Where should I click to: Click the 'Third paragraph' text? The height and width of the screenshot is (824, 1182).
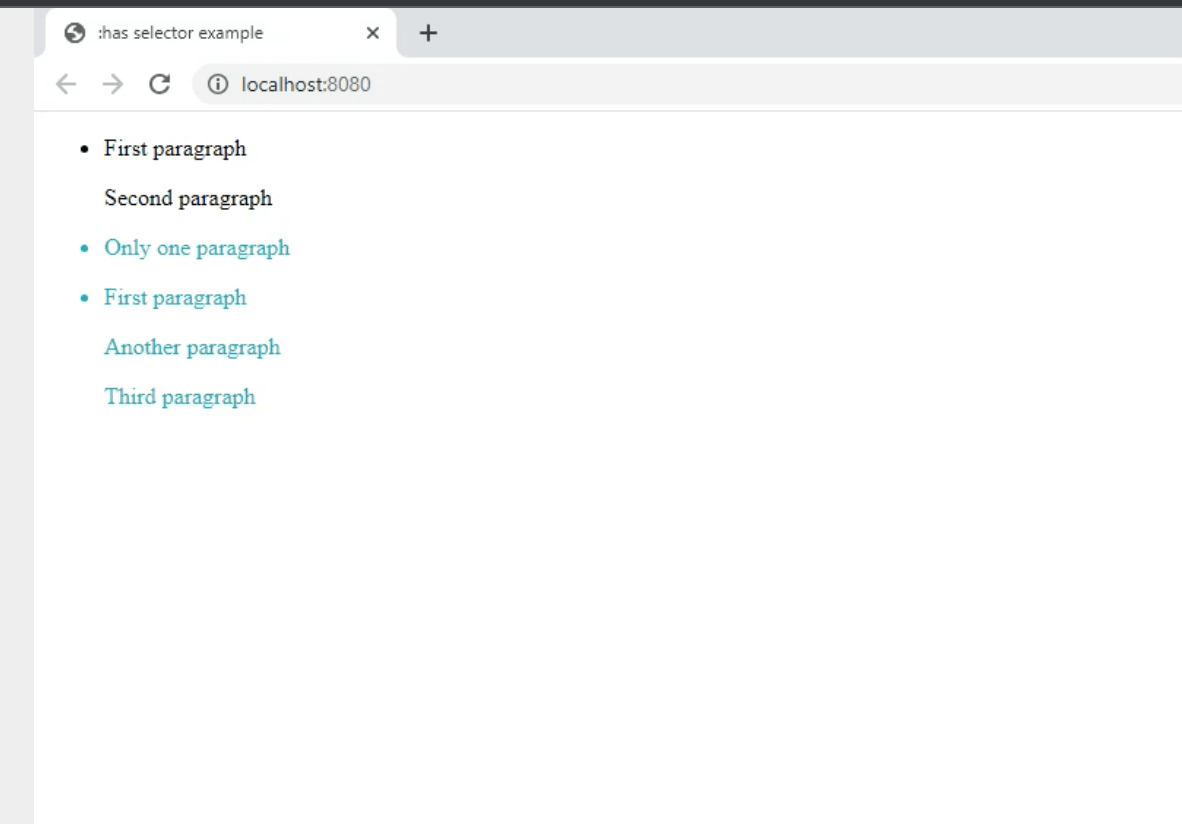pos(180,398)
